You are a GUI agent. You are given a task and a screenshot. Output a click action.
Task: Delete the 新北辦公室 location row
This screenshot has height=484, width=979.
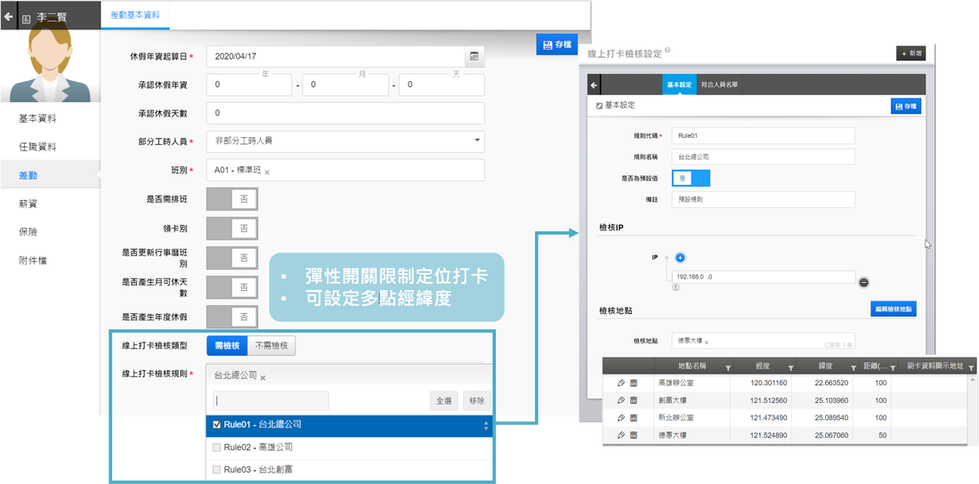click(632, 417)
